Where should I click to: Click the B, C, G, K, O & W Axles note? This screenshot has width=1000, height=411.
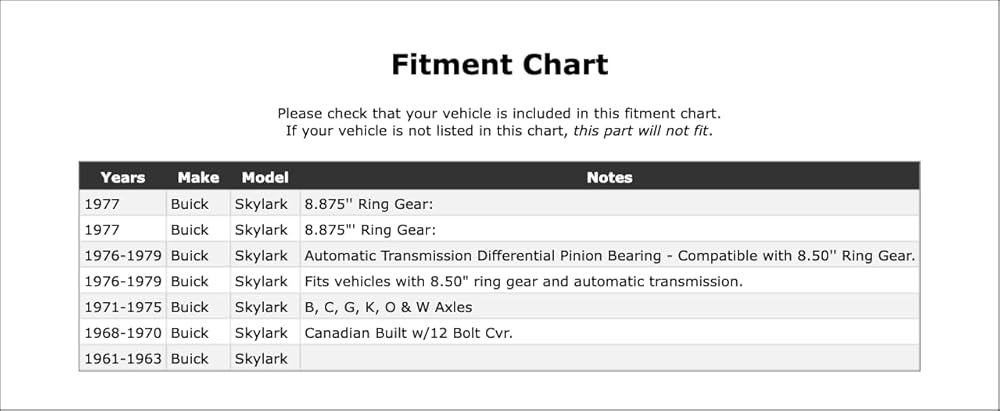pyautogui.click(x=388, y=307)
